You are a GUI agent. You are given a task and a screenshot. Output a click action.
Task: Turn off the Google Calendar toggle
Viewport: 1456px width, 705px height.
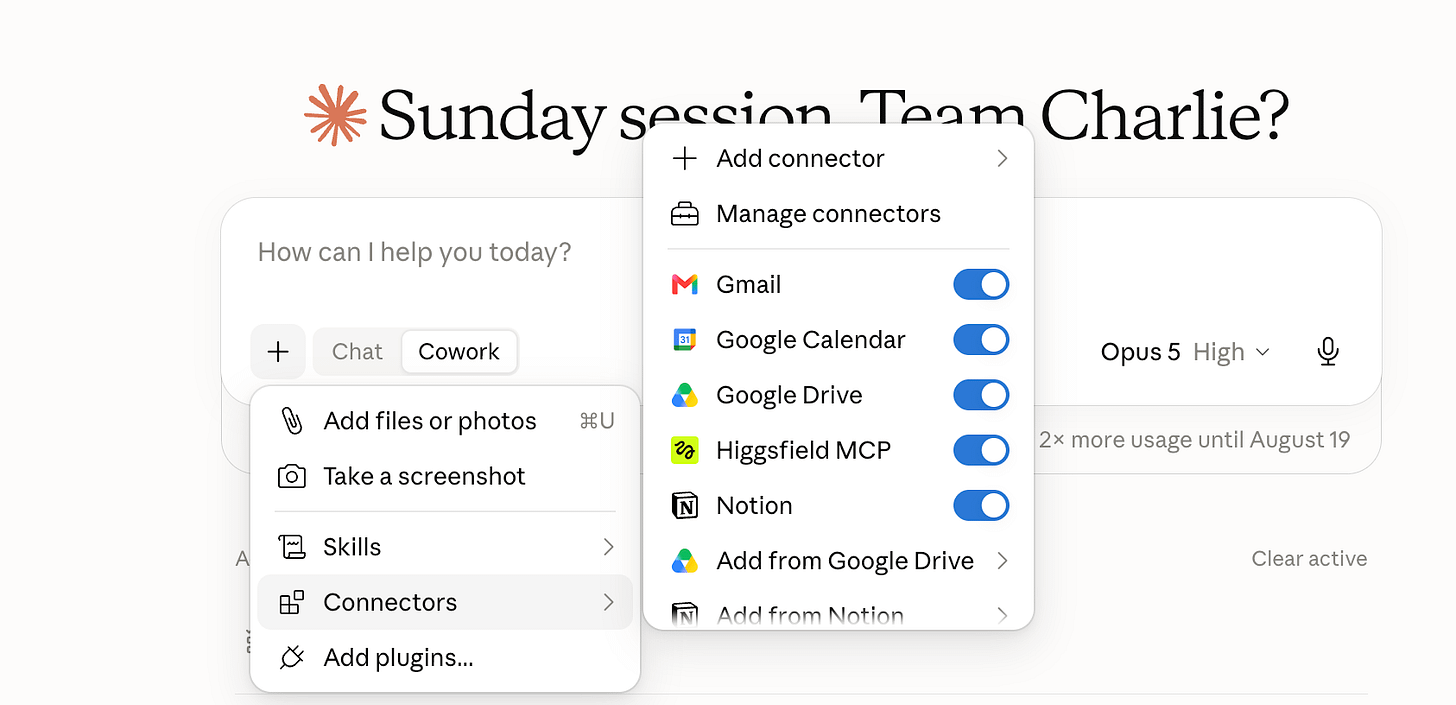pyautogui.click(x=981, y=340)
